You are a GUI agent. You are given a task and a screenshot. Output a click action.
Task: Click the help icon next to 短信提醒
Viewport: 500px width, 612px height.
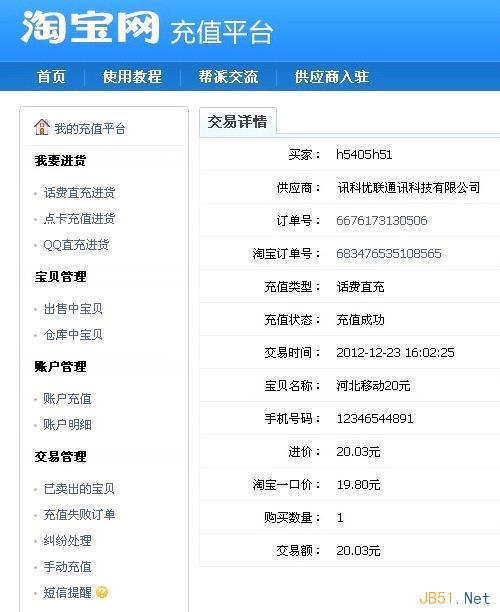coord(101,592)
